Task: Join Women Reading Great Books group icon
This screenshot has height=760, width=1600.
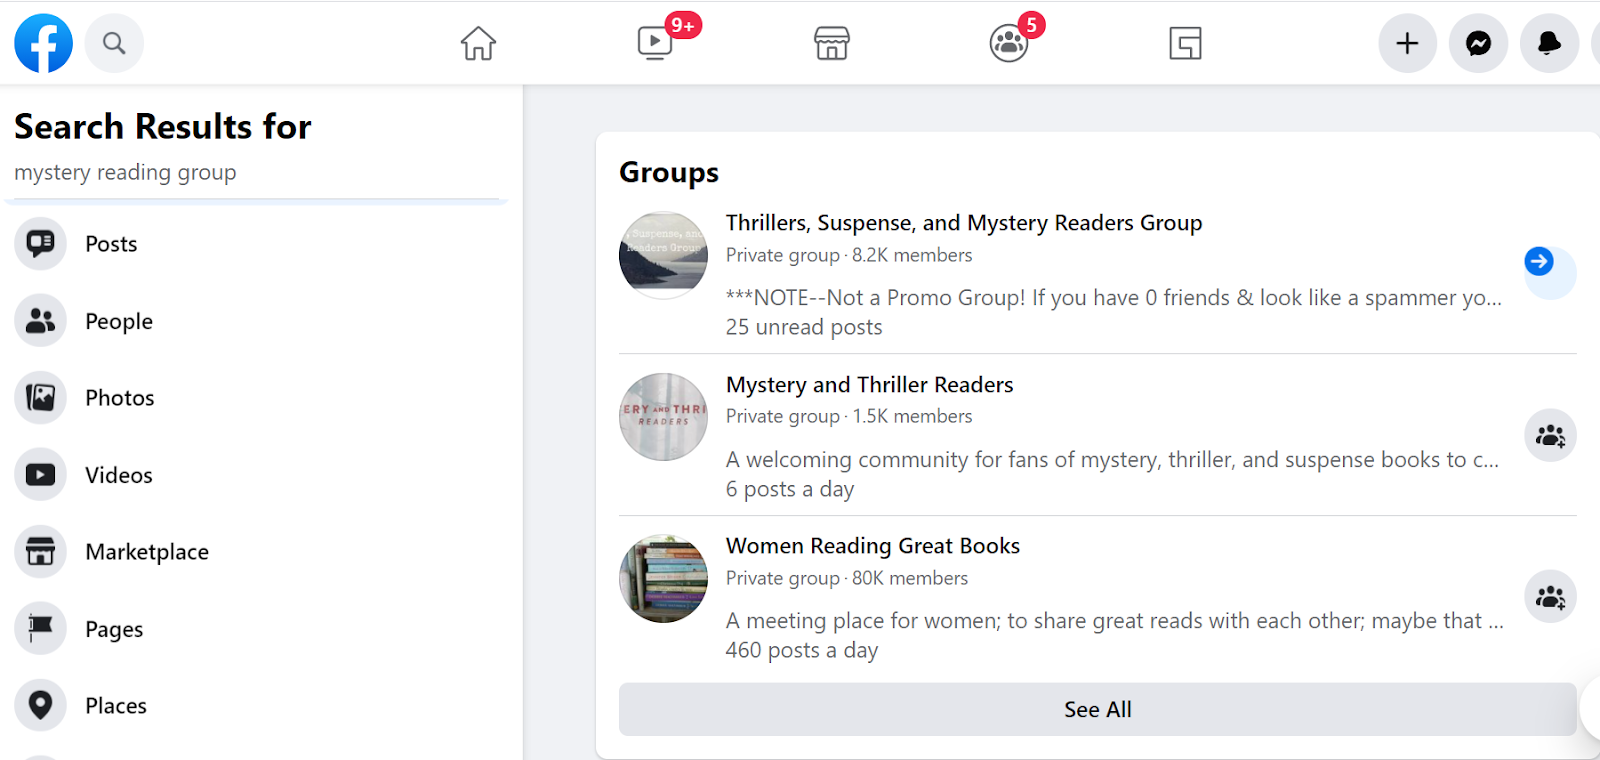Action: [1551, 597]
